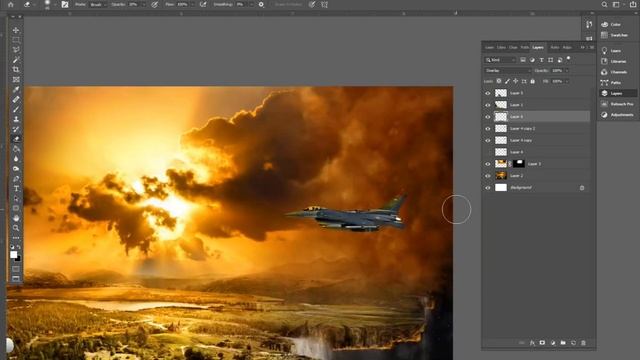This screenshot has width=640, height=360.
Task: Select the Clone Stamp tool
Action: coord(16,119)
